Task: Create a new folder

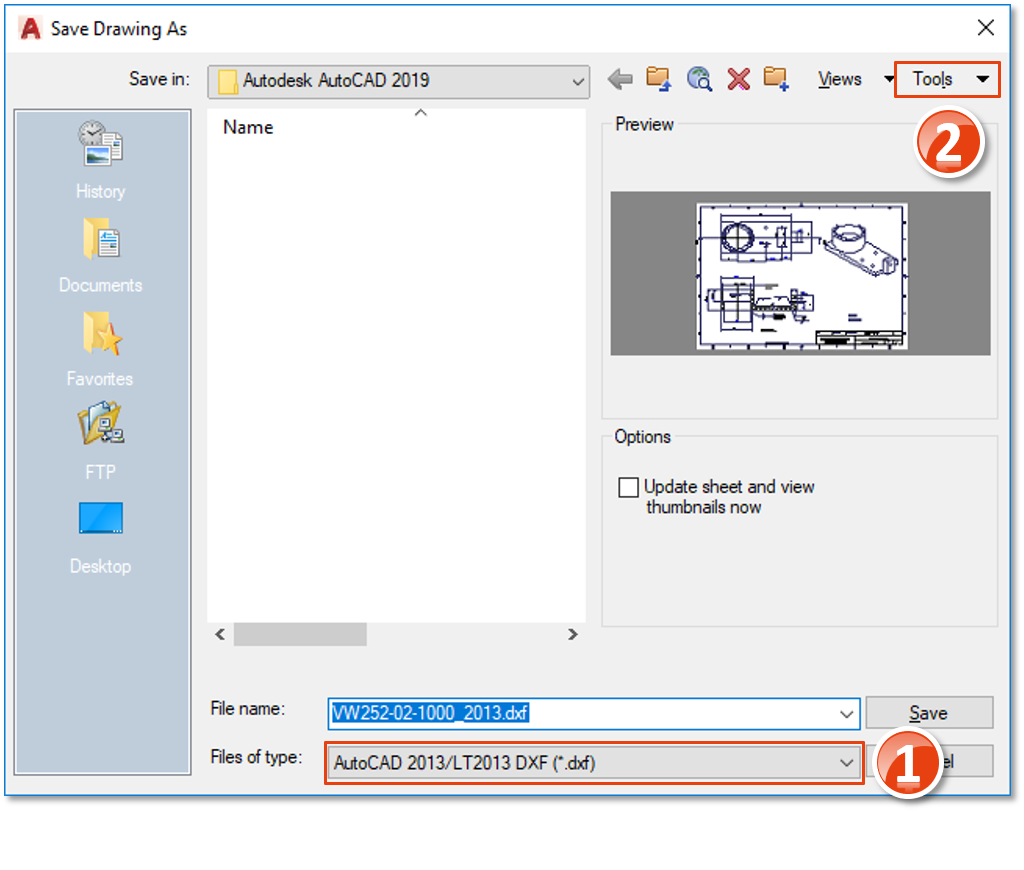Action: [x=777, y=80]
